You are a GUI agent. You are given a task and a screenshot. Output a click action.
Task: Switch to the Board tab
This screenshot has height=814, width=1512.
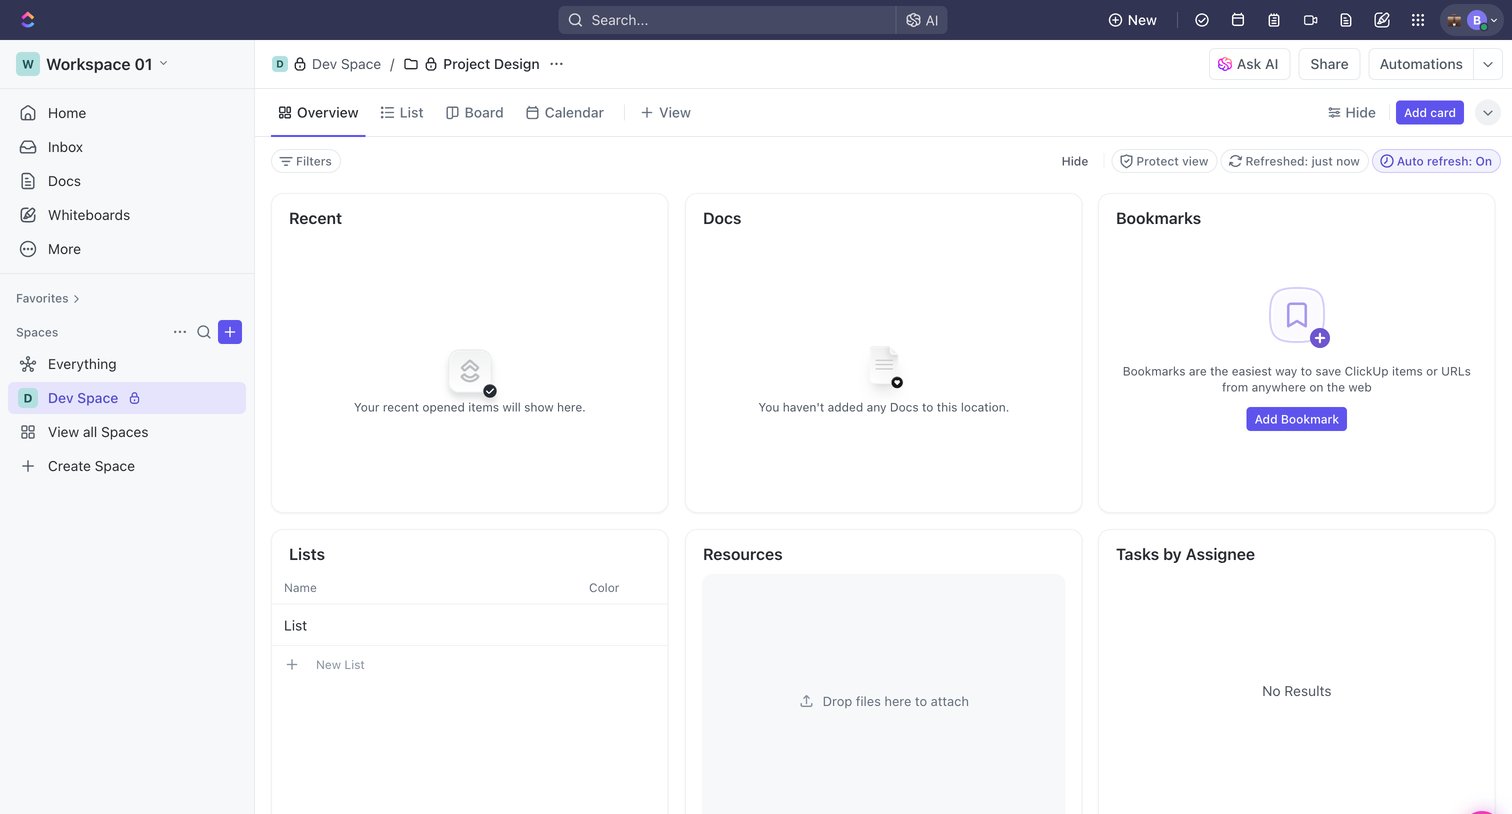pyautogui.click(x=475, y=113)
